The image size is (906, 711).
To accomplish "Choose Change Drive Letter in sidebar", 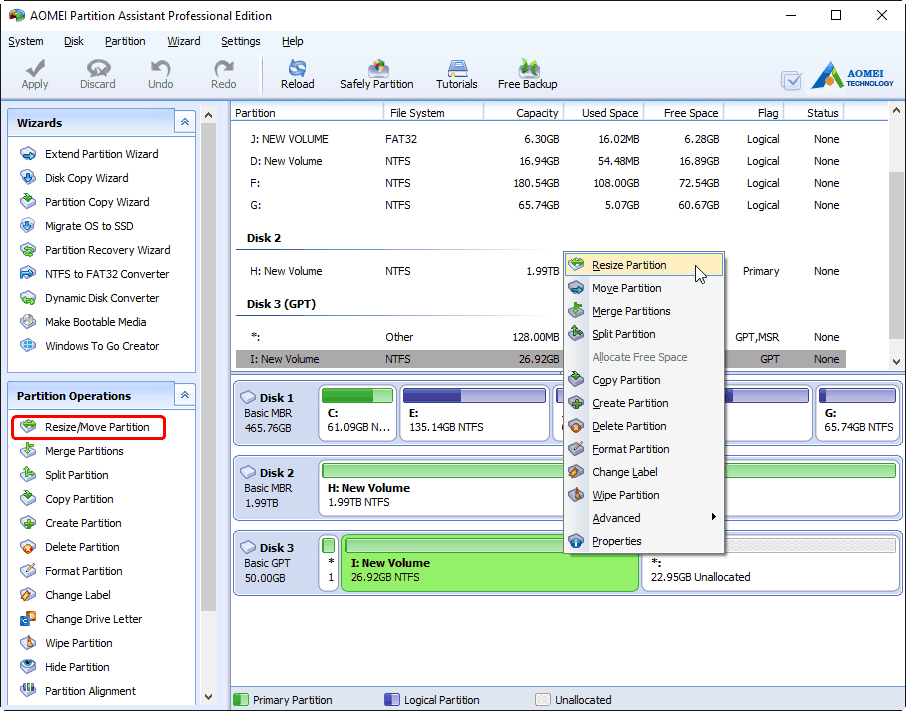I will pos(81,619).
